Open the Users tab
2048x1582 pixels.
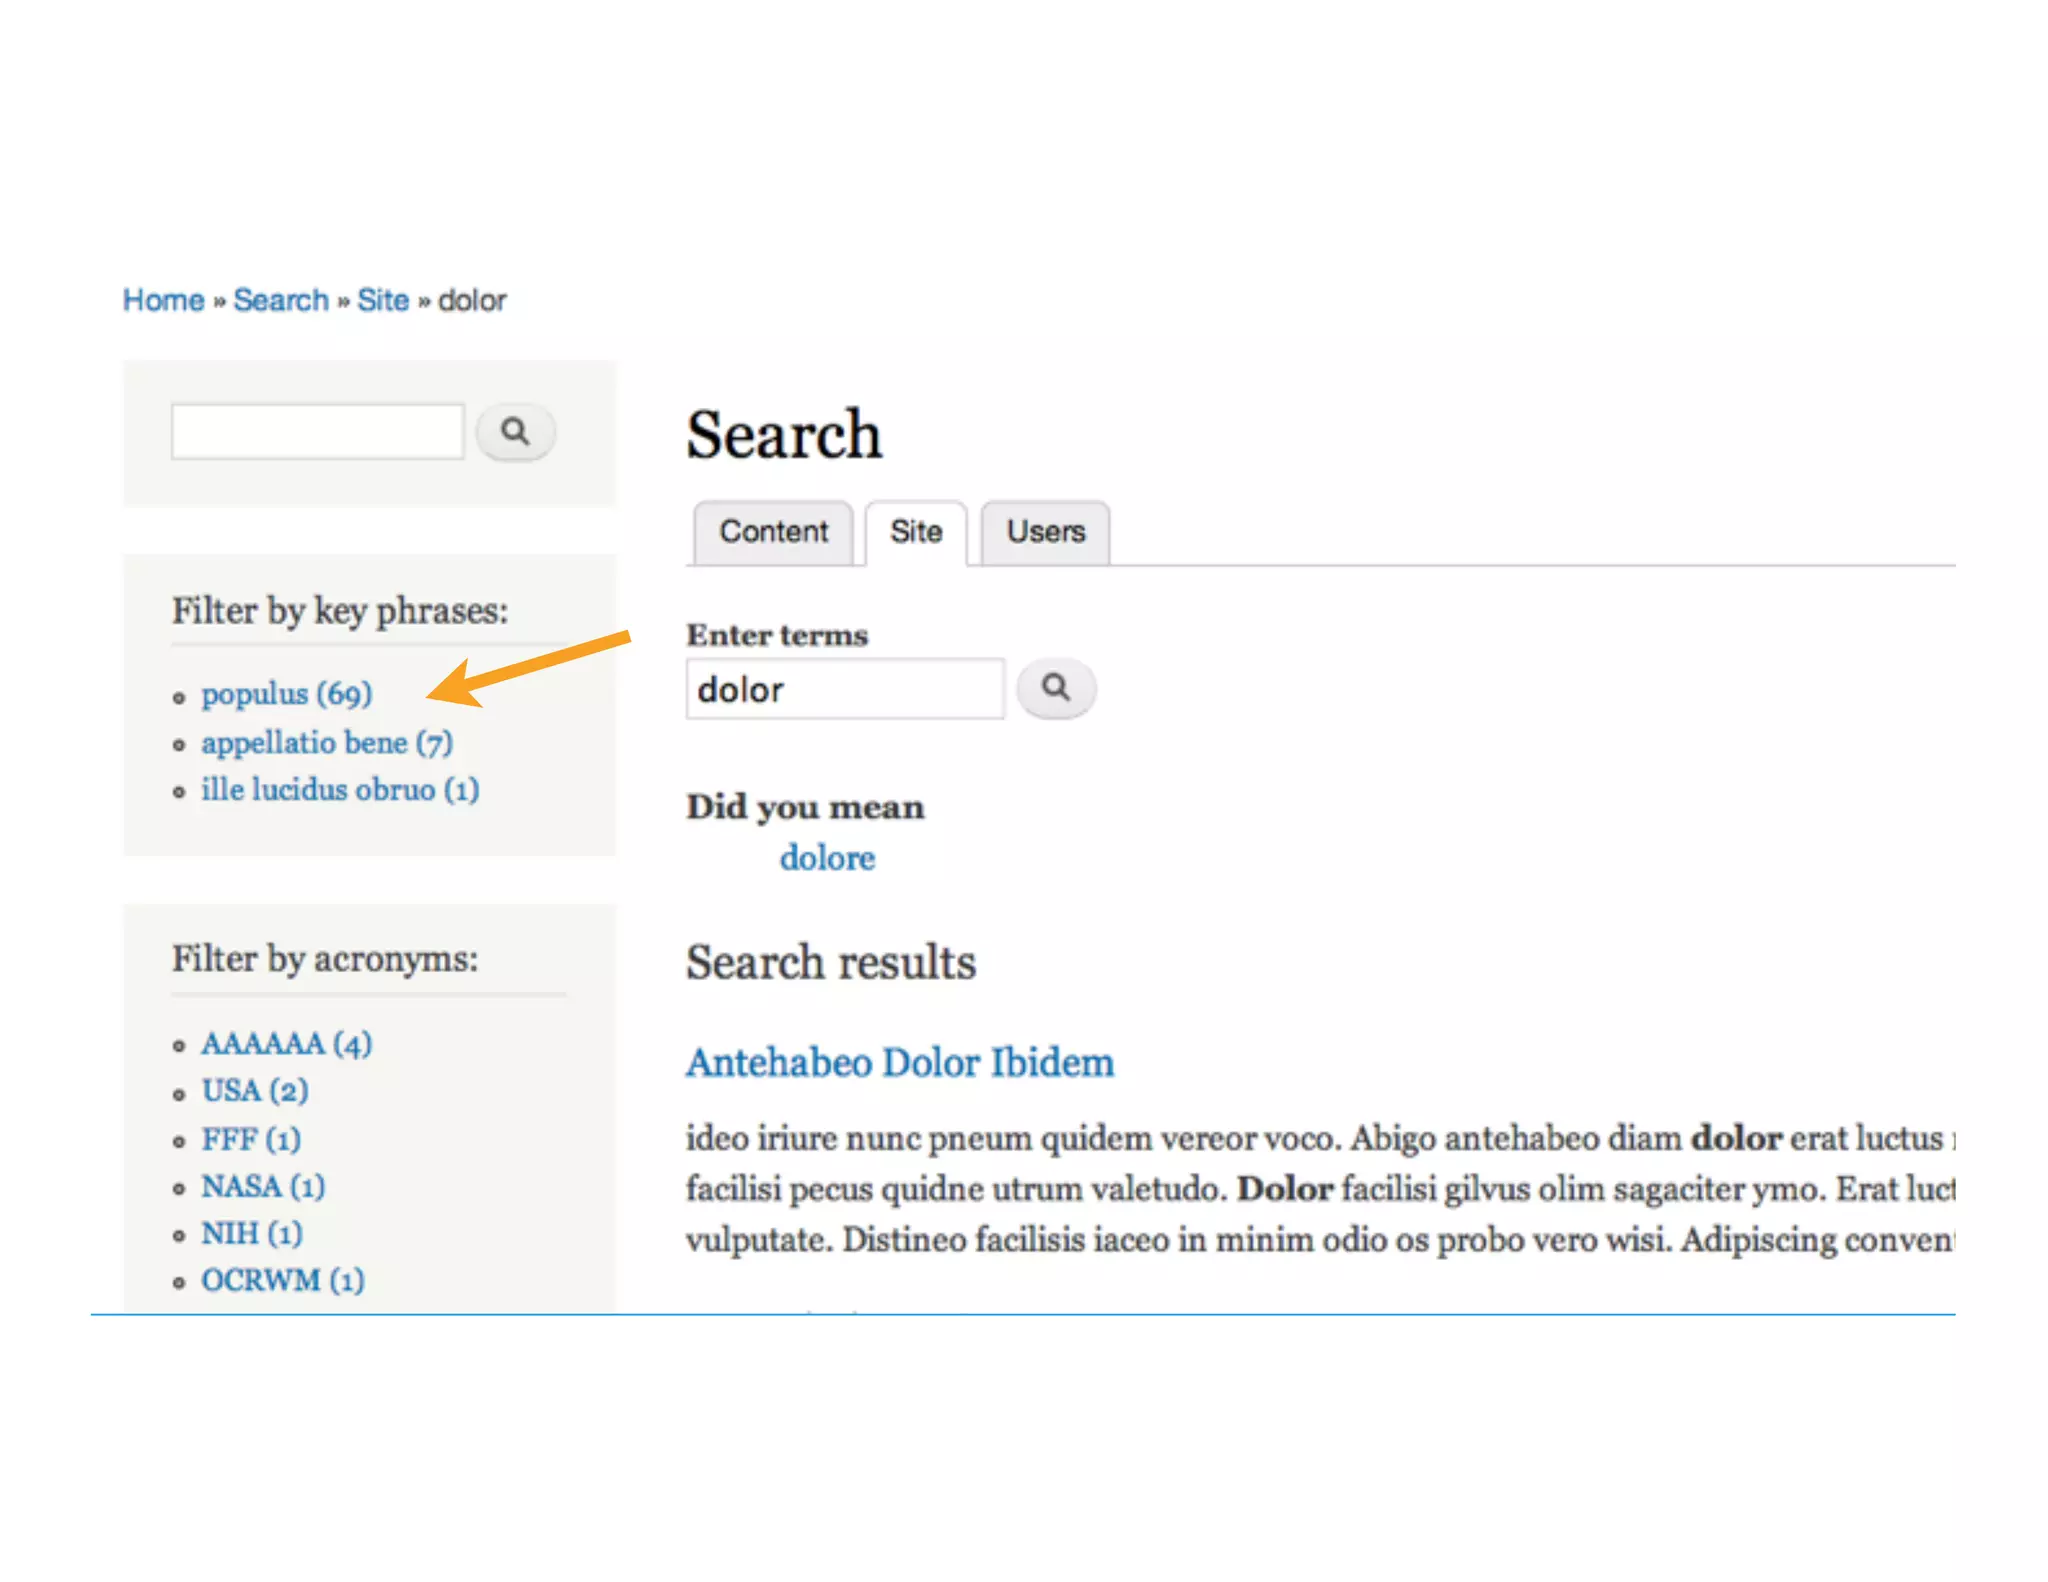(x=1045, y=532)
